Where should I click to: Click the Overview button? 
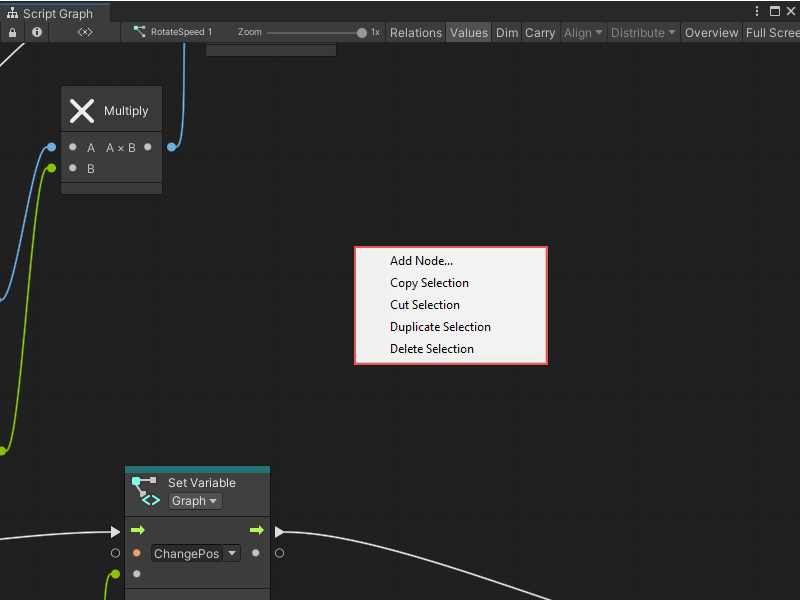711,32
